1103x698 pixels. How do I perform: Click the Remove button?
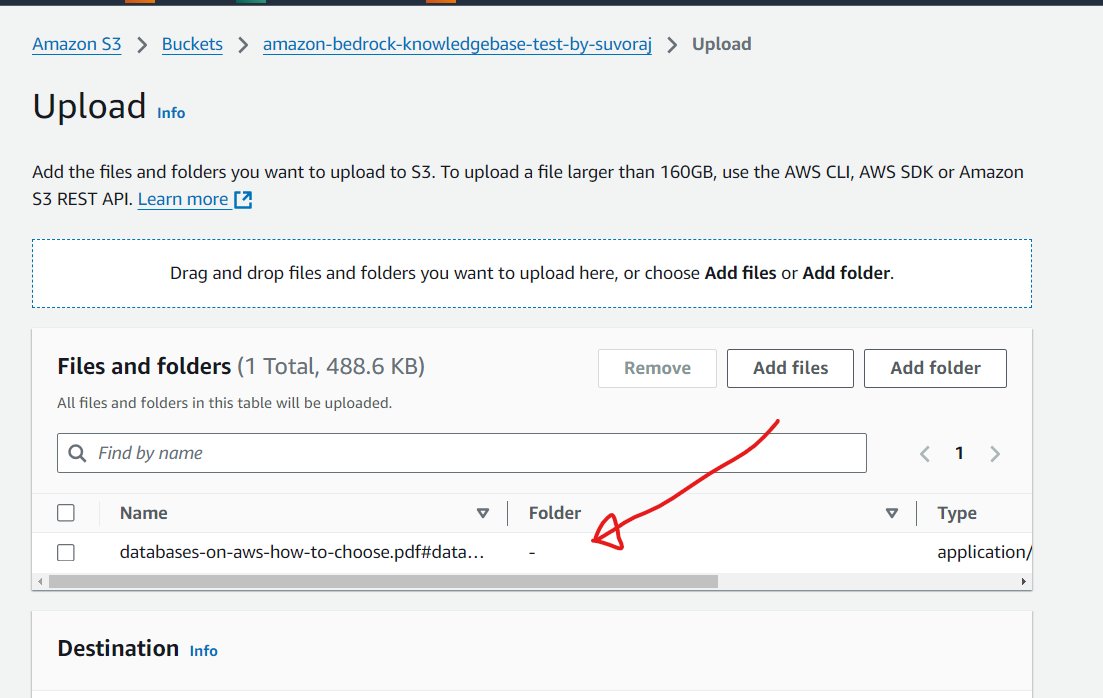tap(657, 368)
